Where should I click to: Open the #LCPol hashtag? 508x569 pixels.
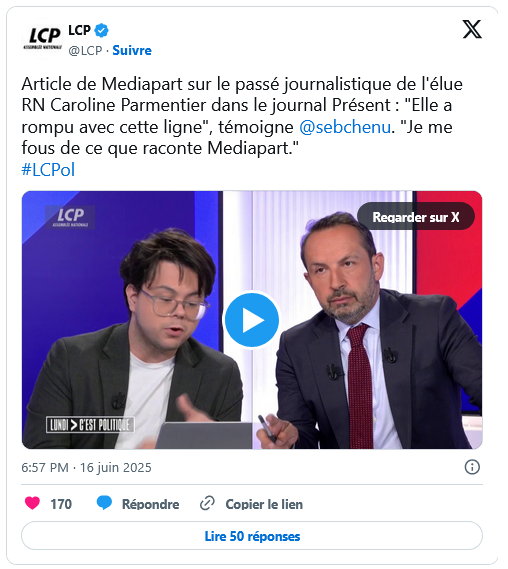[x=48, y=170]
